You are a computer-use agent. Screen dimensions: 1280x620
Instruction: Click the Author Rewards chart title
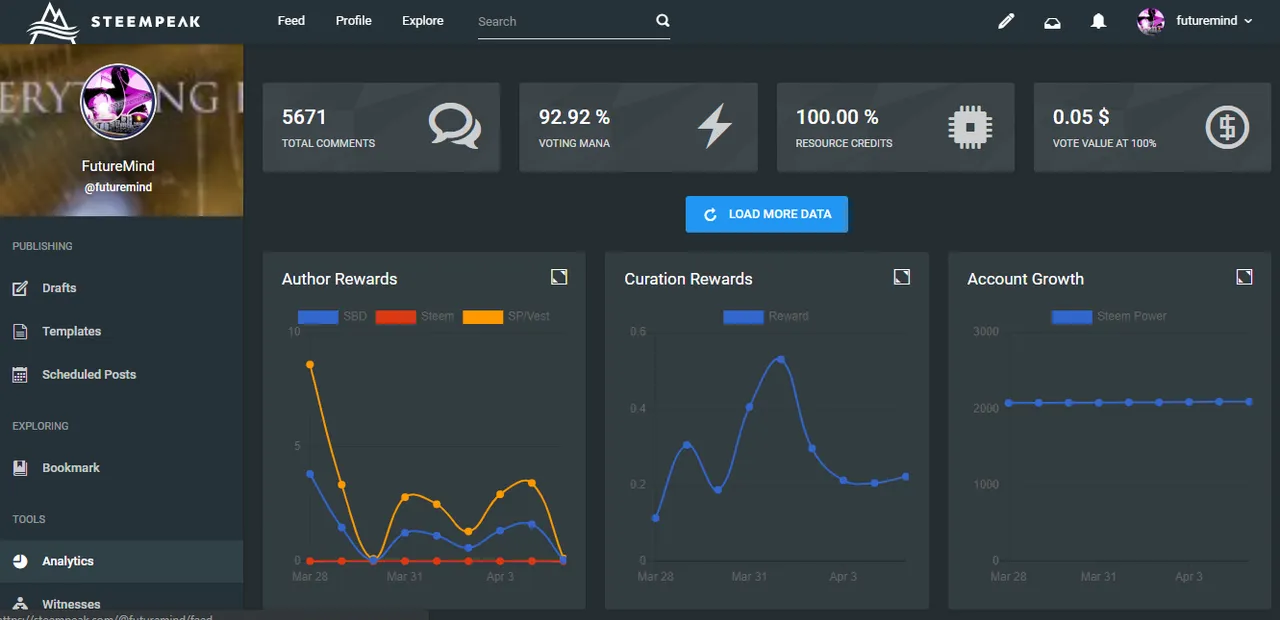[x=340, y=279]
